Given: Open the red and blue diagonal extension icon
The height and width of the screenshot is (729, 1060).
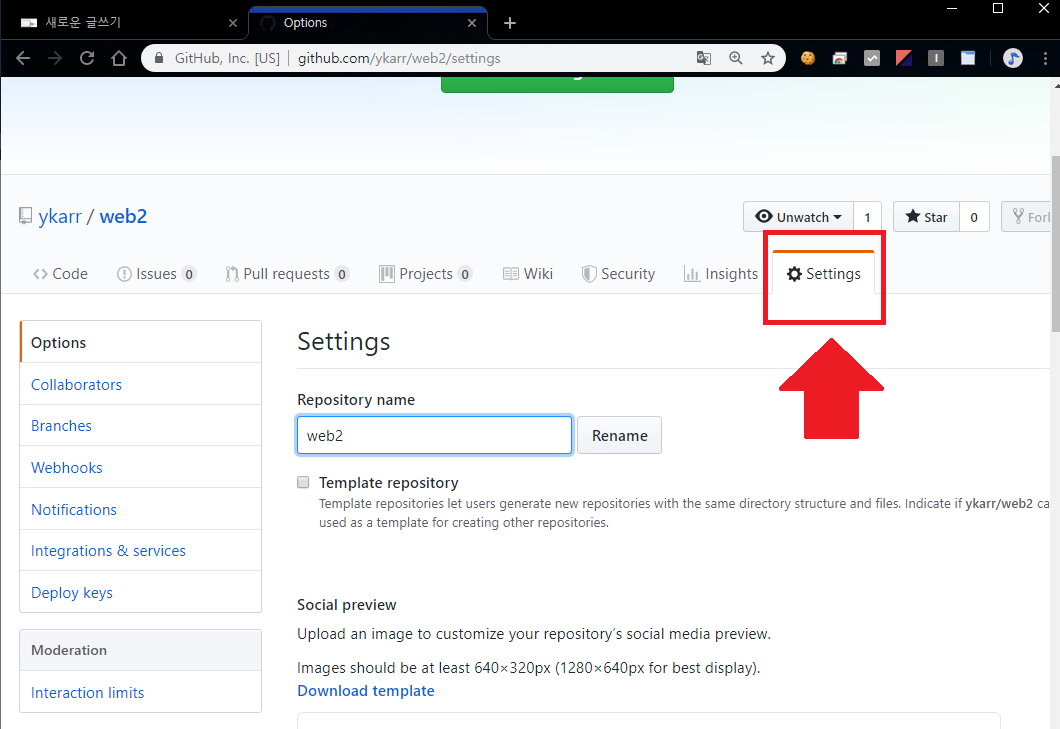Looking at the screenshot, I should coord(904,58).
